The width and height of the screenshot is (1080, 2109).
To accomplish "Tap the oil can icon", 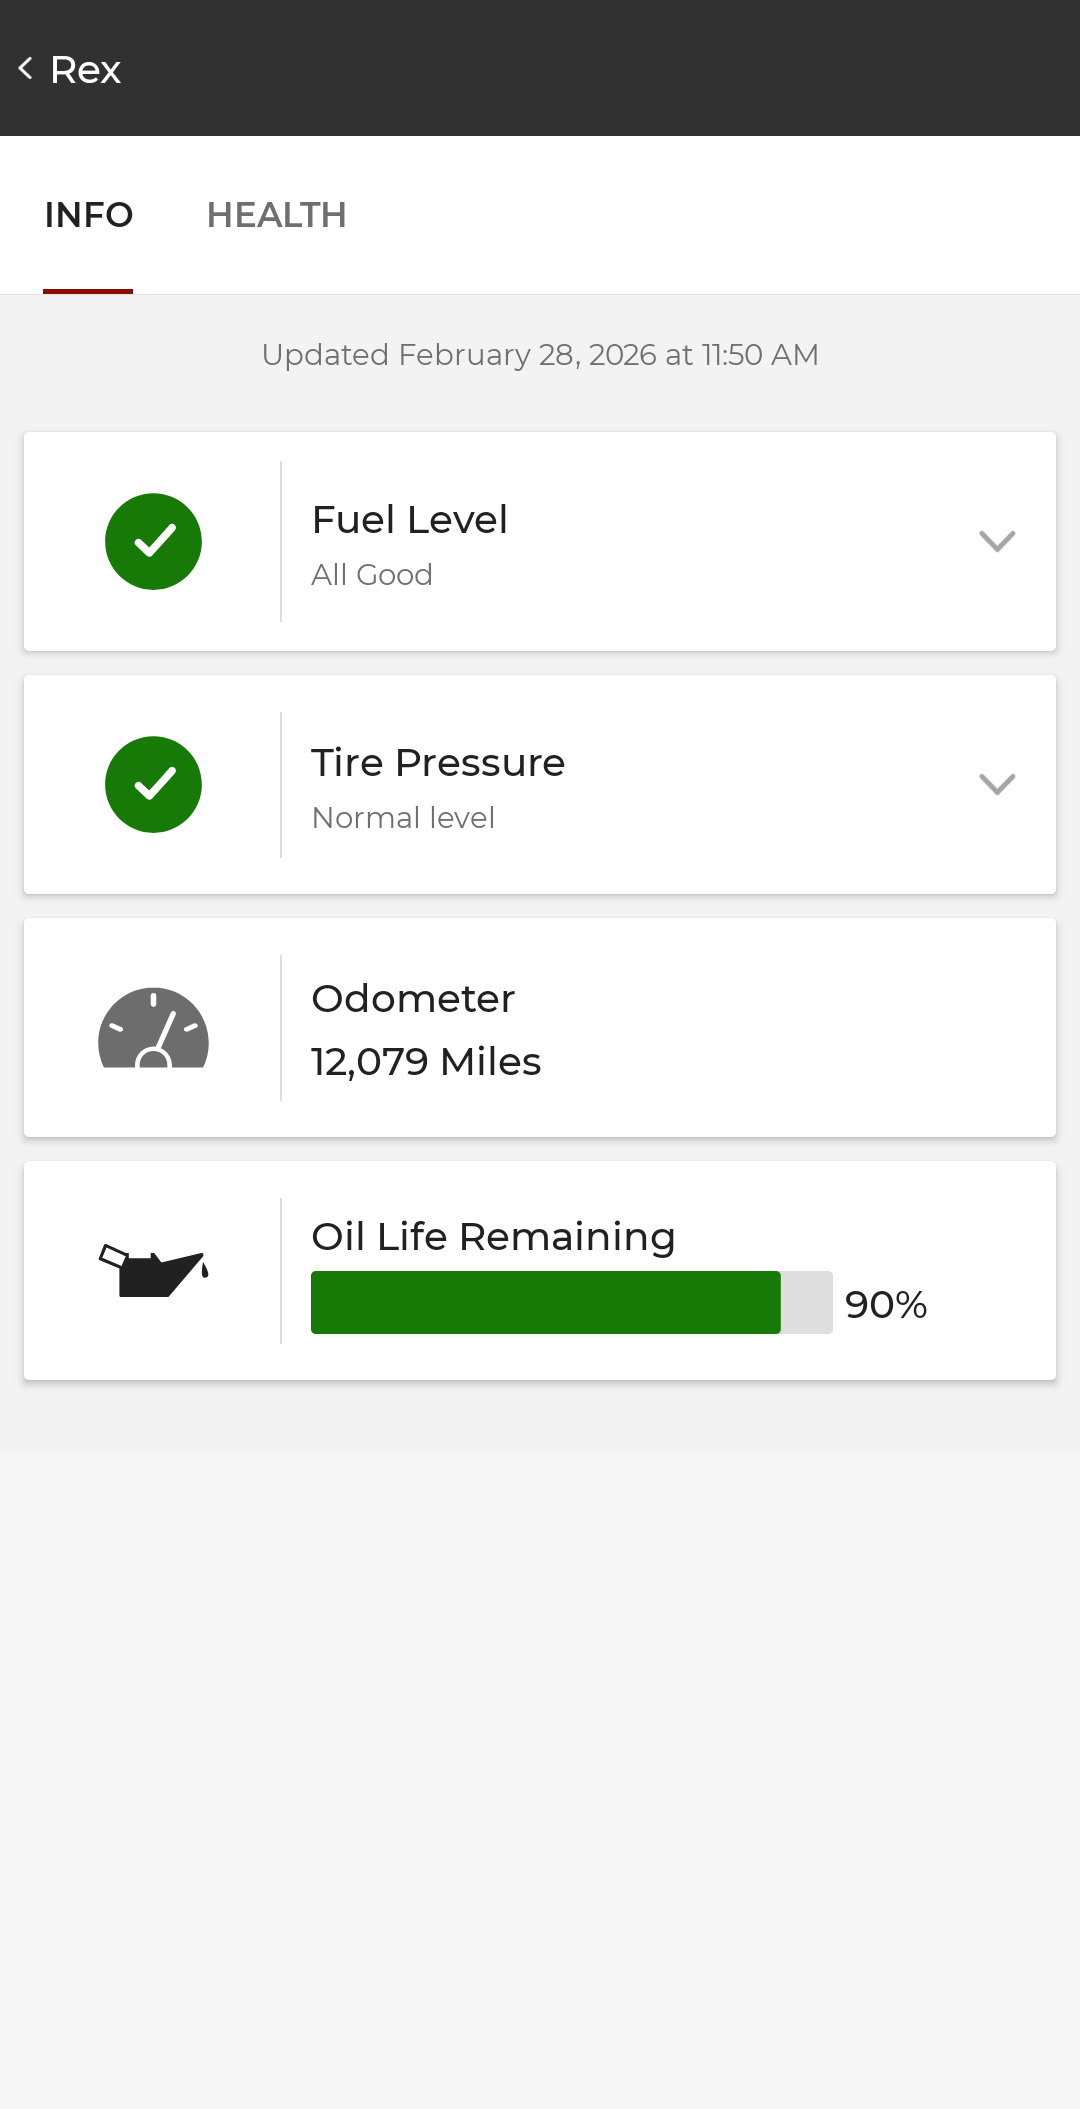I will [x=153, y=1271].
